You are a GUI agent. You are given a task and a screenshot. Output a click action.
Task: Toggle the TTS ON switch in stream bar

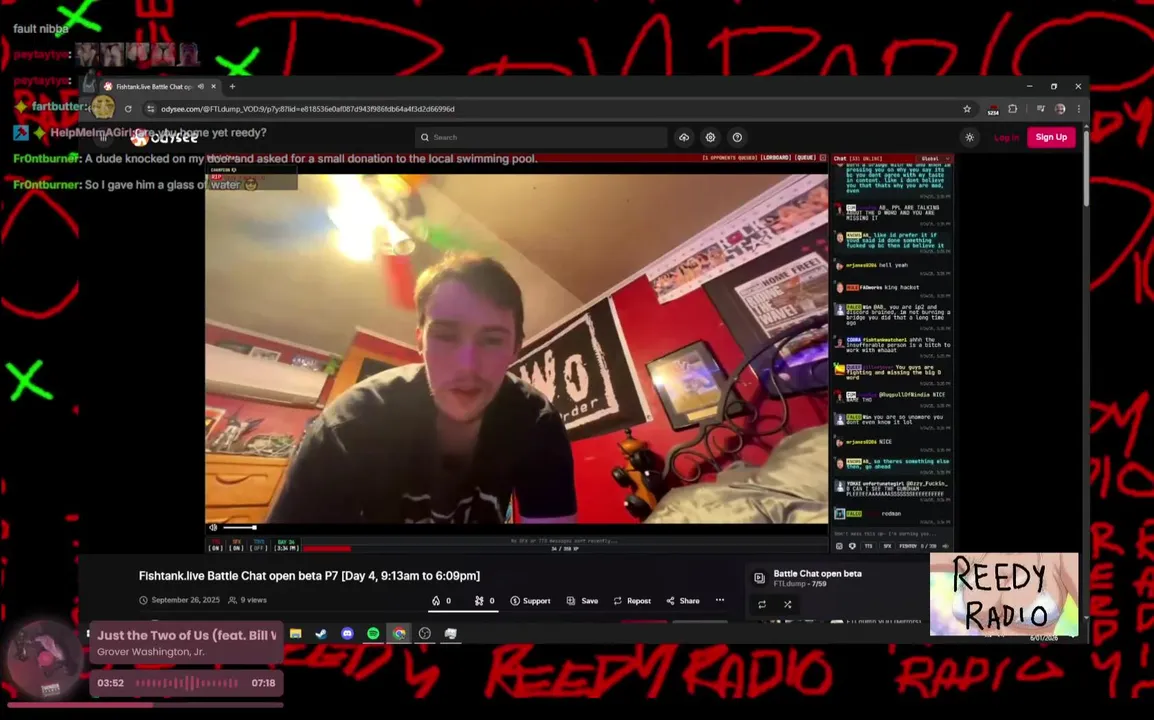click(216, 546)
